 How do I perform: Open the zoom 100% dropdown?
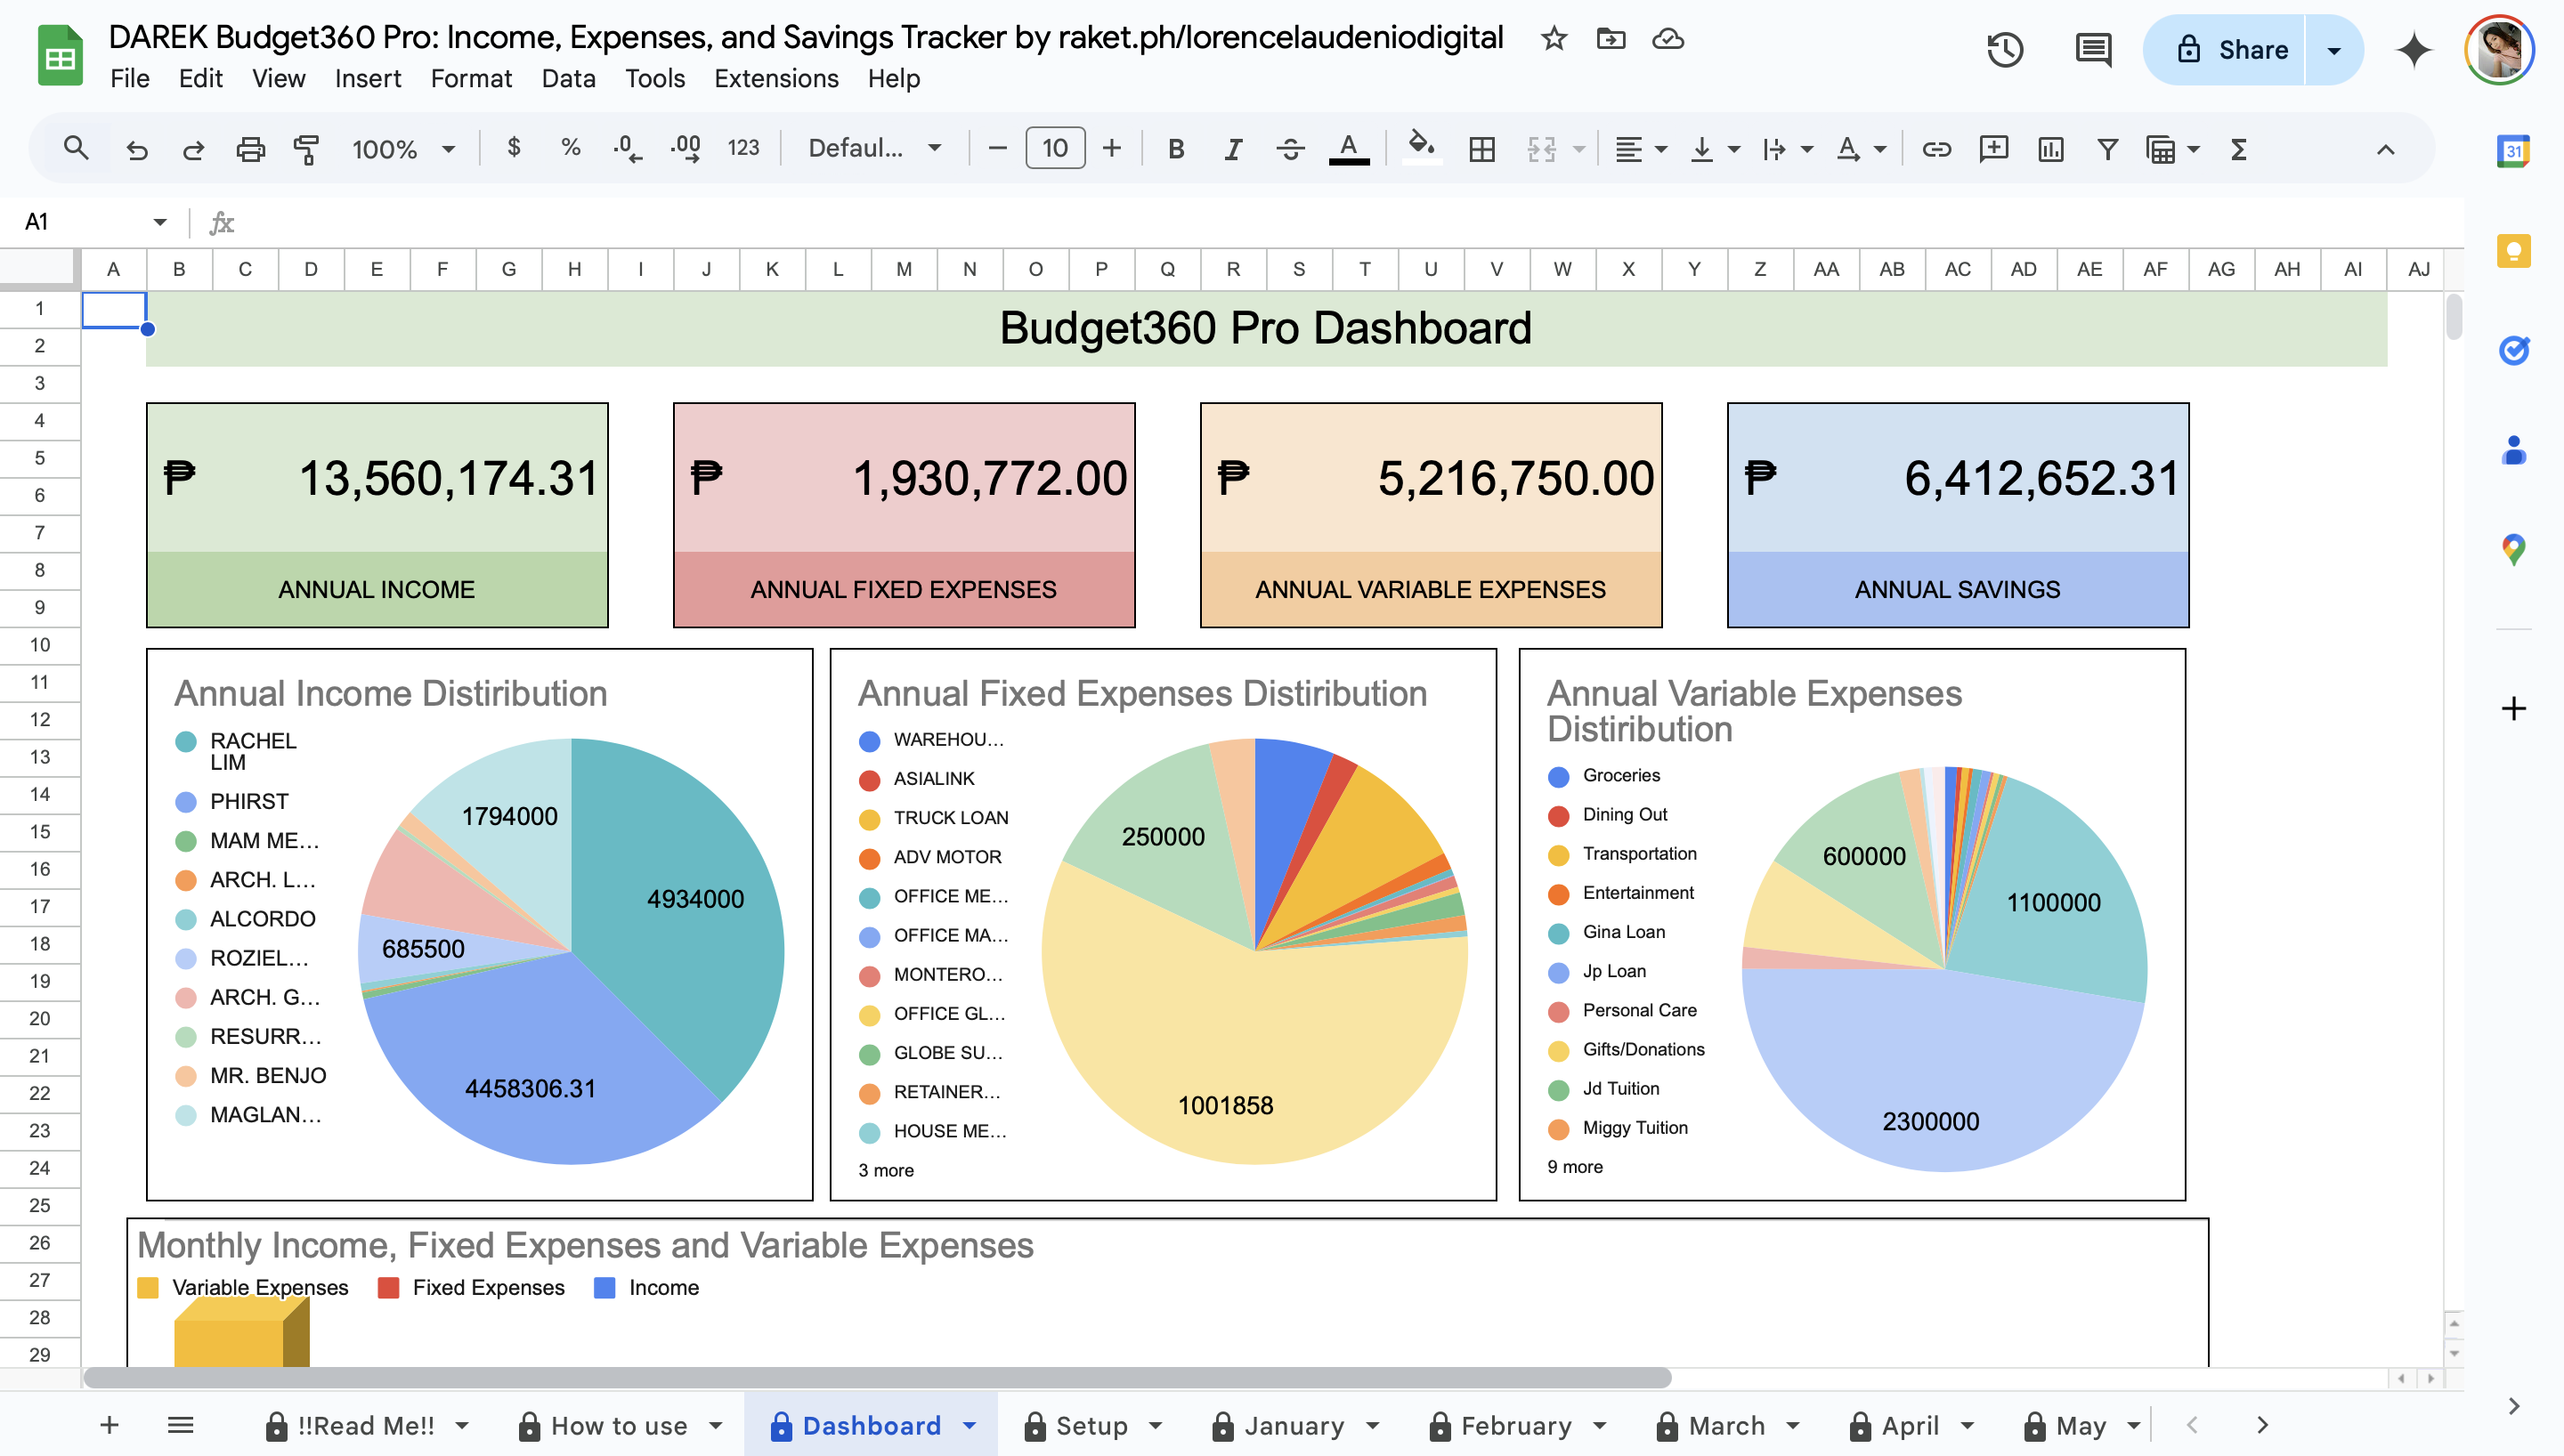click(403, 149)
